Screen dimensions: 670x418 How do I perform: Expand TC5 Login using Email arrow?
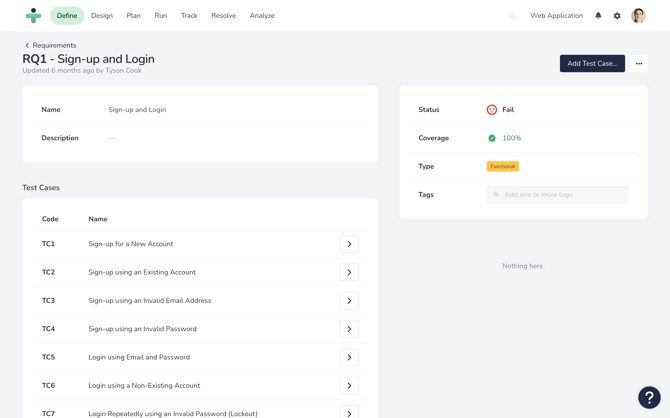tap(349, 357)
